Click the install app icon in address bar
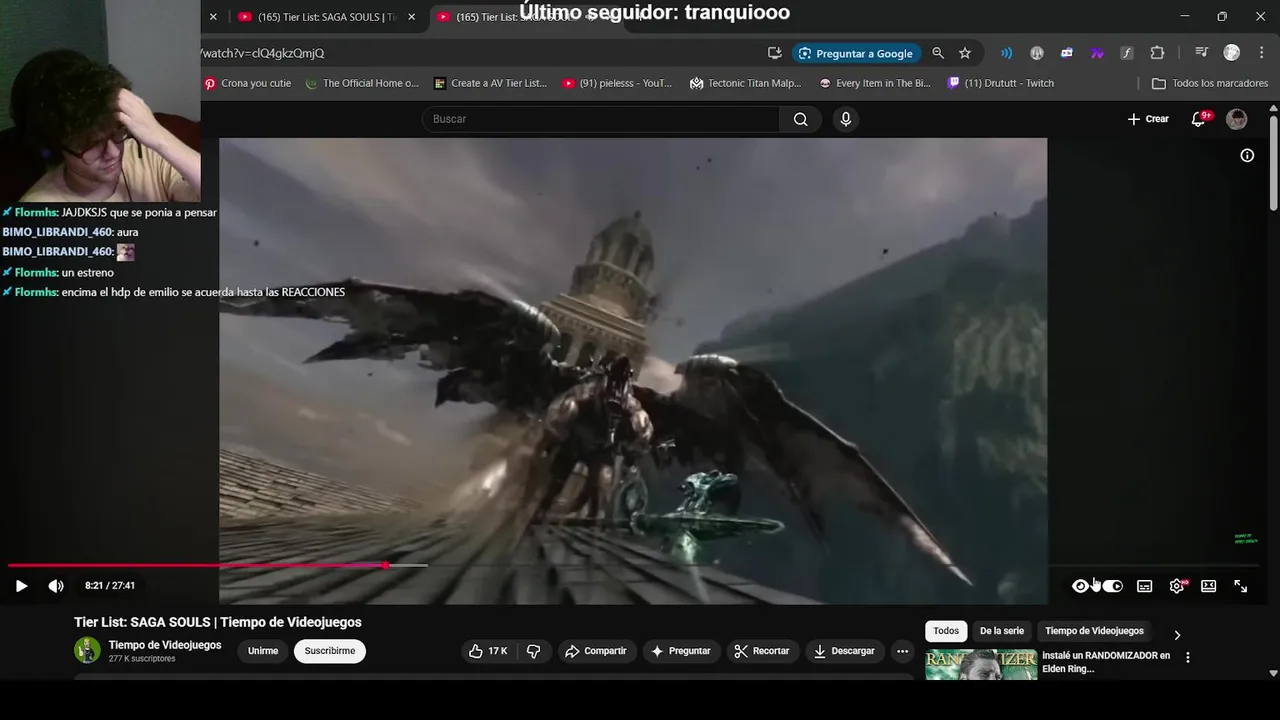1280x720 pixels. click(774, 53)
